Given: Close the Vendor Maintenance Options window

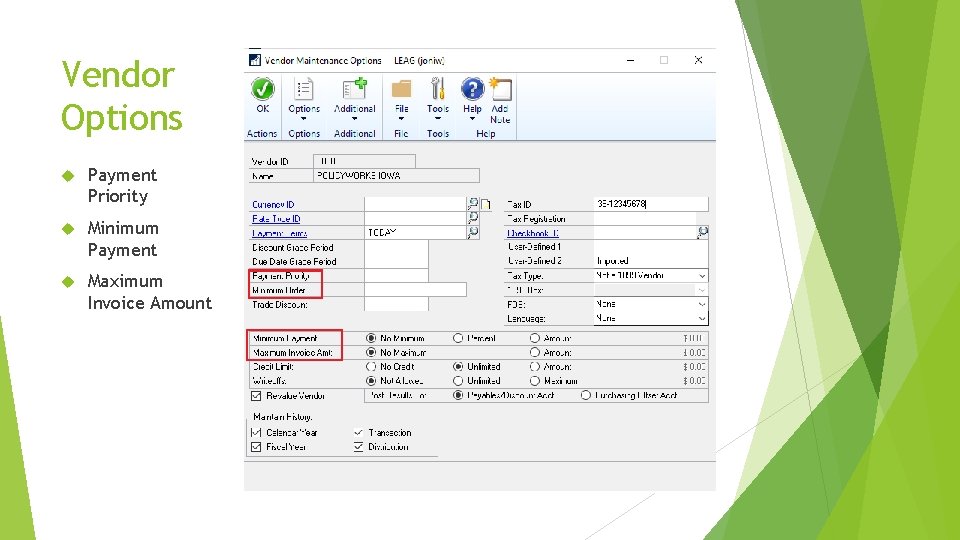Looking at the screenshot, I should [x=698, y=60].
